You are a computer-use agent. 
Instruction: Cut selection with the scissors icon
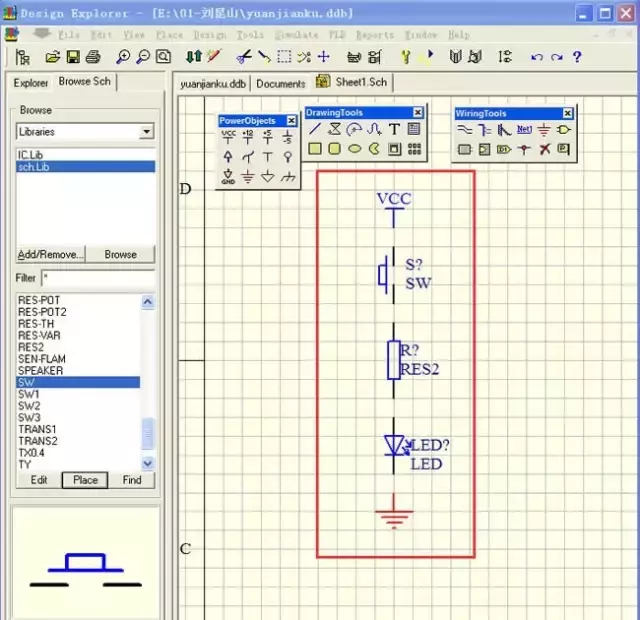[x=244, y=57]
